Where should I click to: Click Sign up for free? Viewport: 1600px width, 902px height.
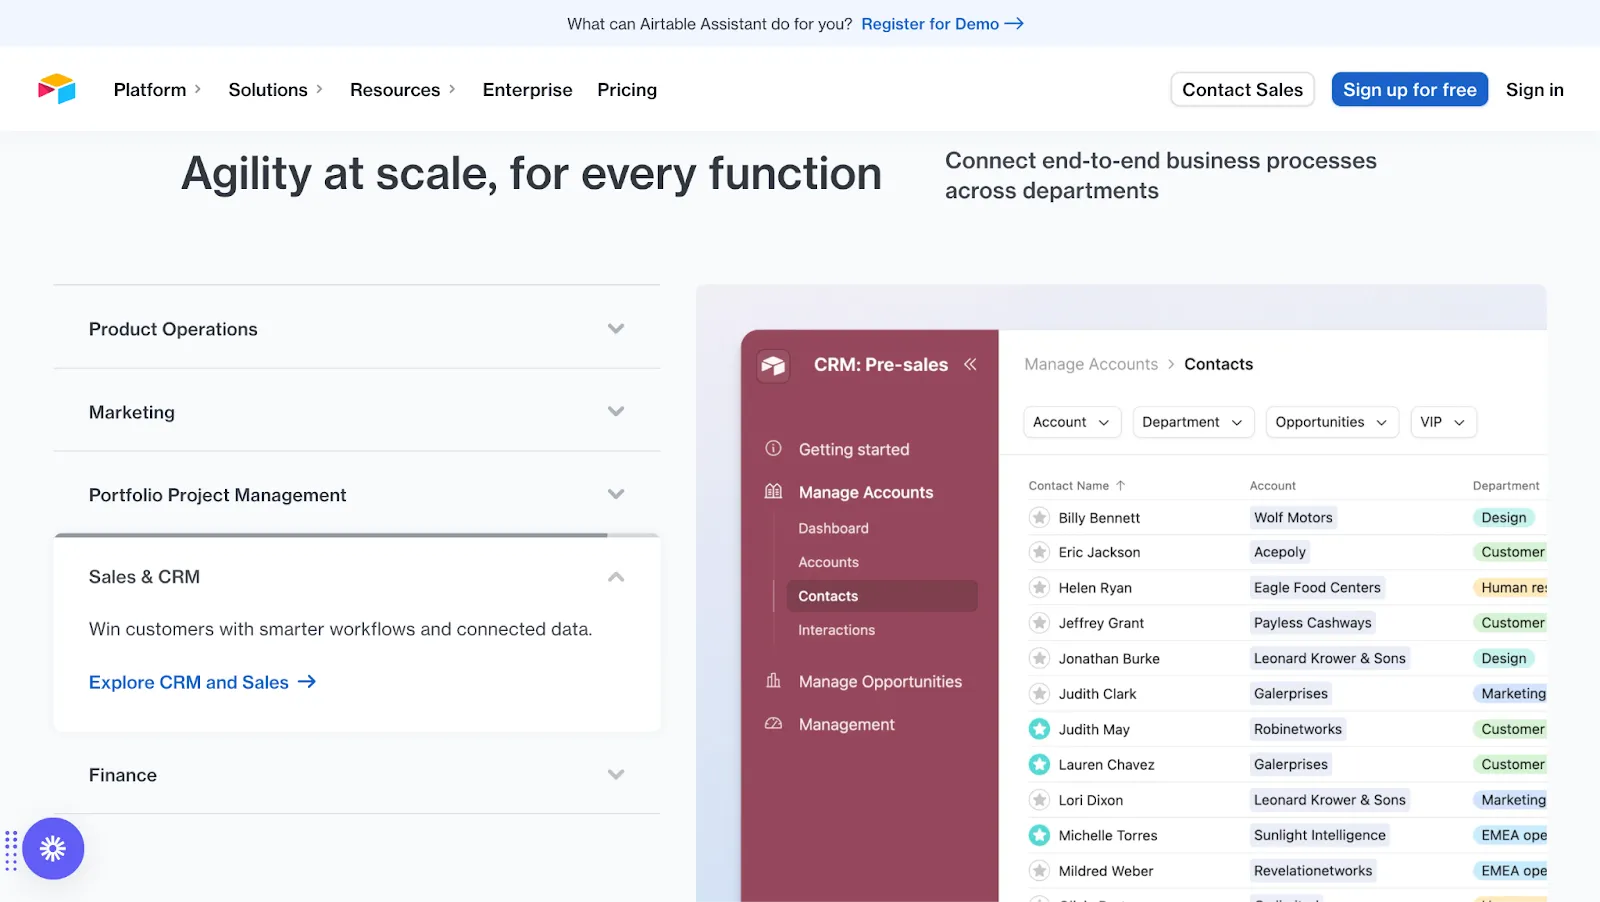click(1409, 89)
